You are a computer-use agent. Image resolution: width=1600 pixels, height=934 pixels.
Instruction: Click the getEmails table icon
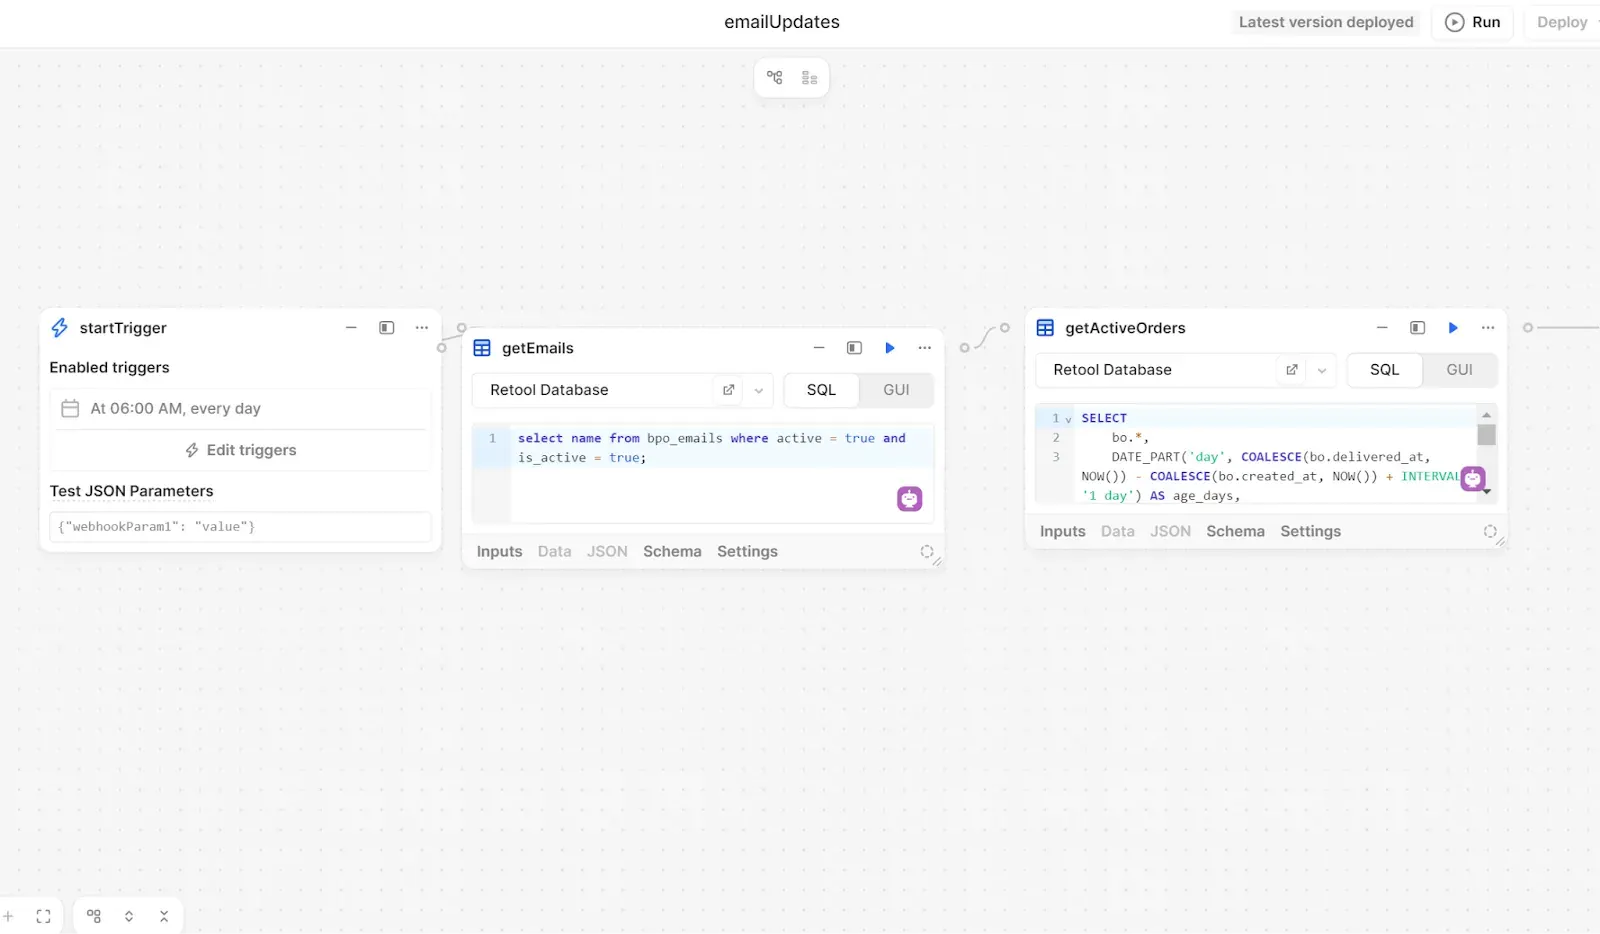(482, 348)
